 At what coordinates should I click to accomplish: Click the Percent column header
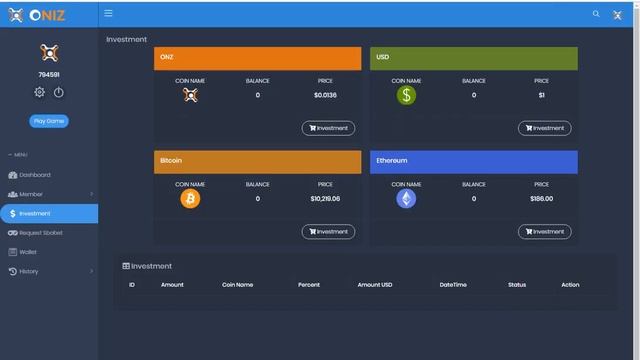pos(309,285)
